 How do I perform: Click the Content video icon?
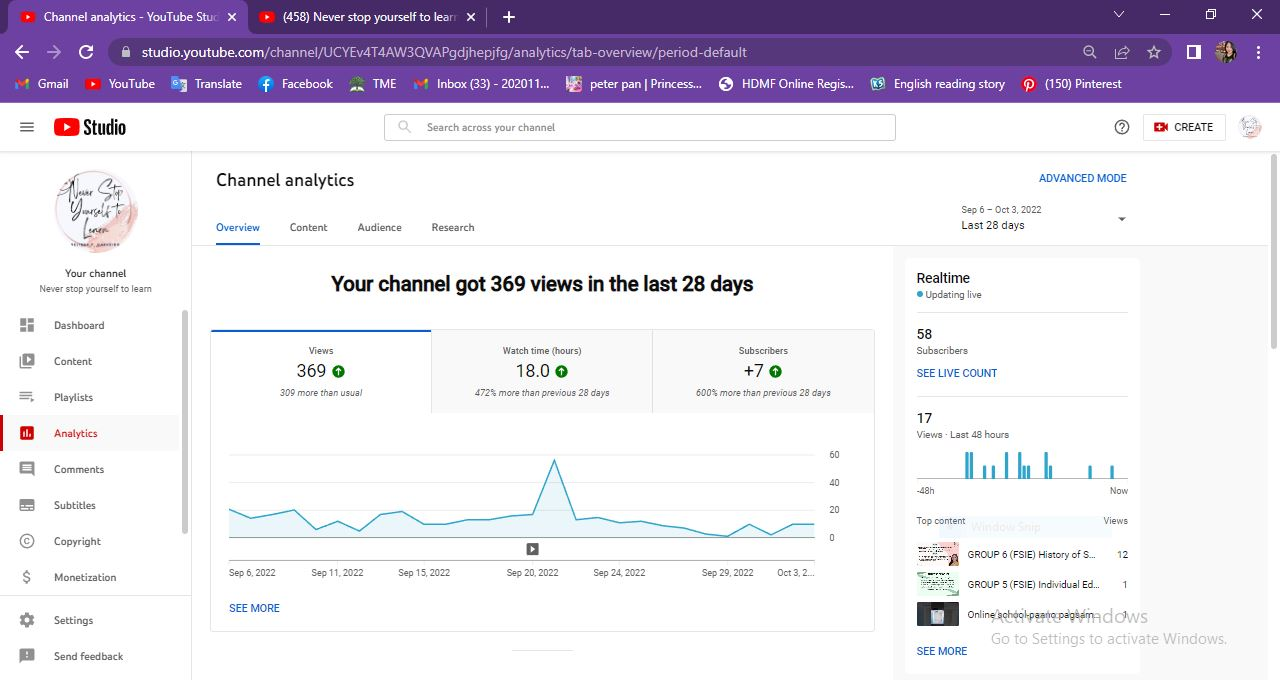click(27, 361)
